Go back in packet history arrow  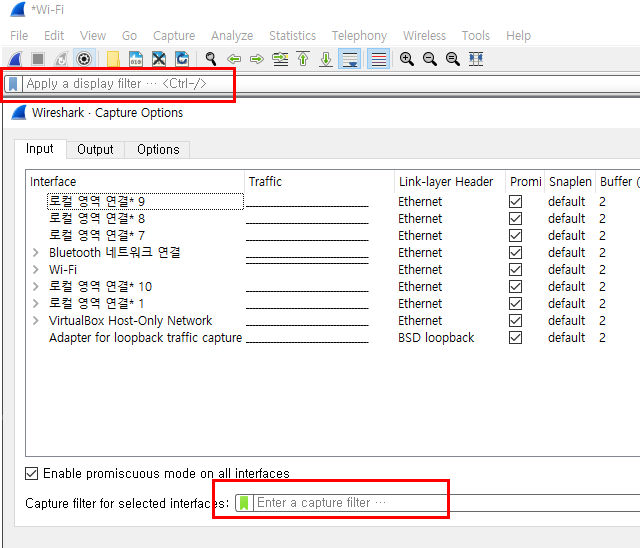tap(234, 59)
